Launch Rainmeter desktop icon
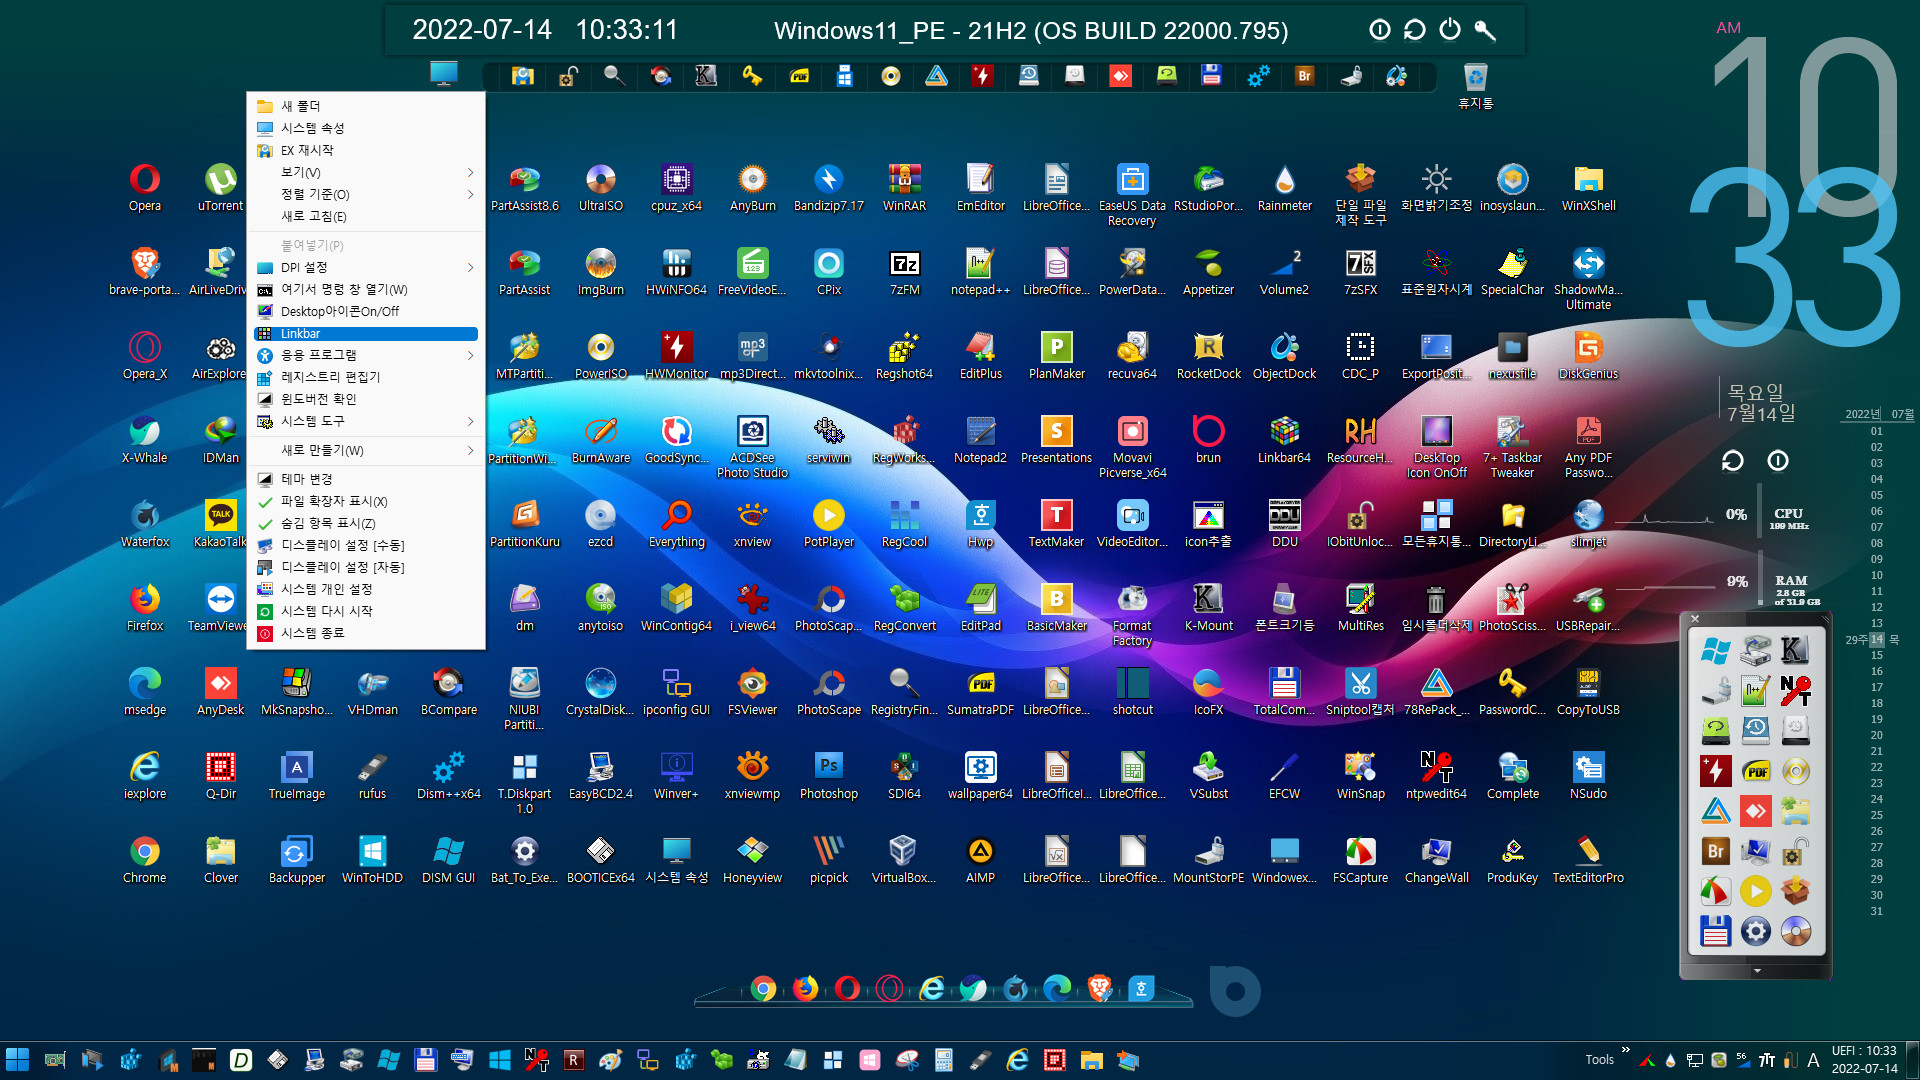Screen dimensions: 1920x1080 [x=1284, y=187]
